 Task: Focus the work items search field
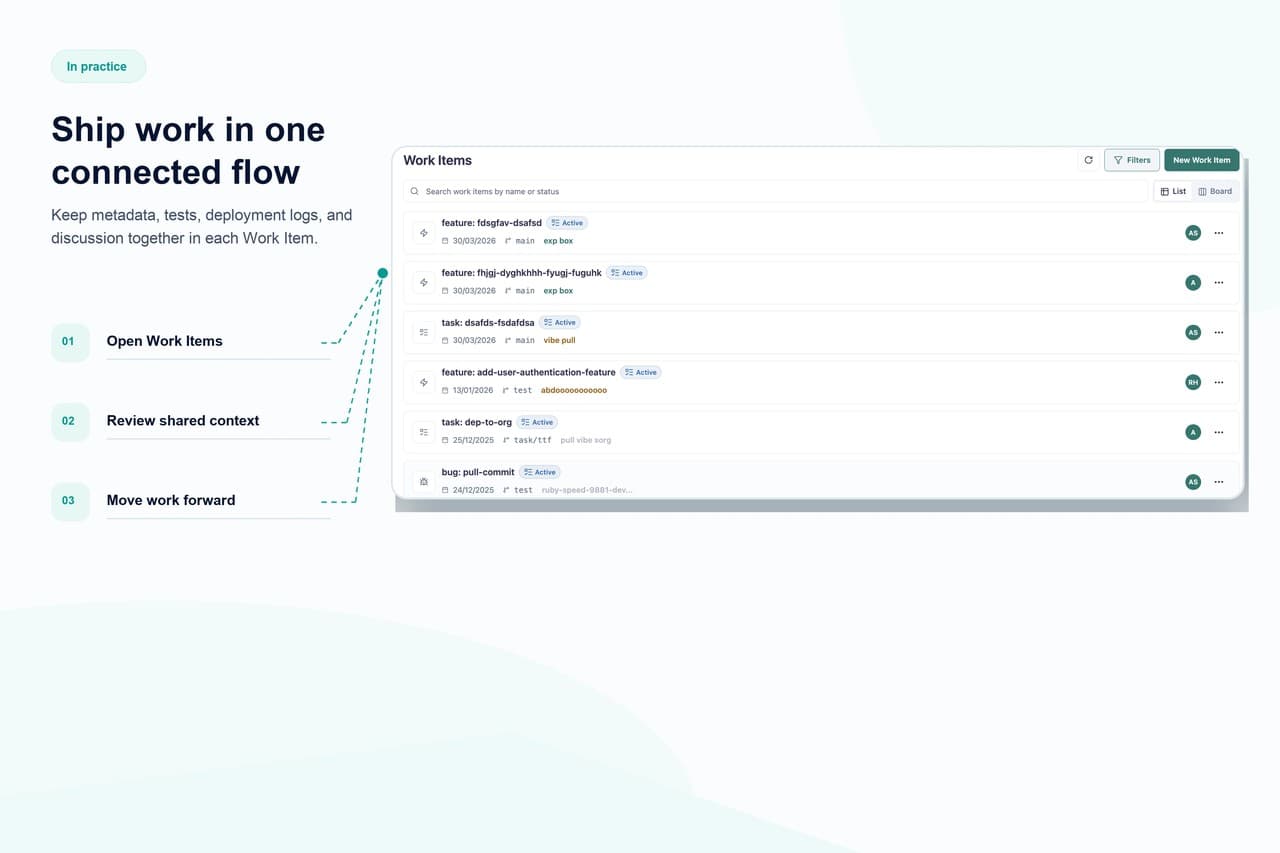coord(775,191)
